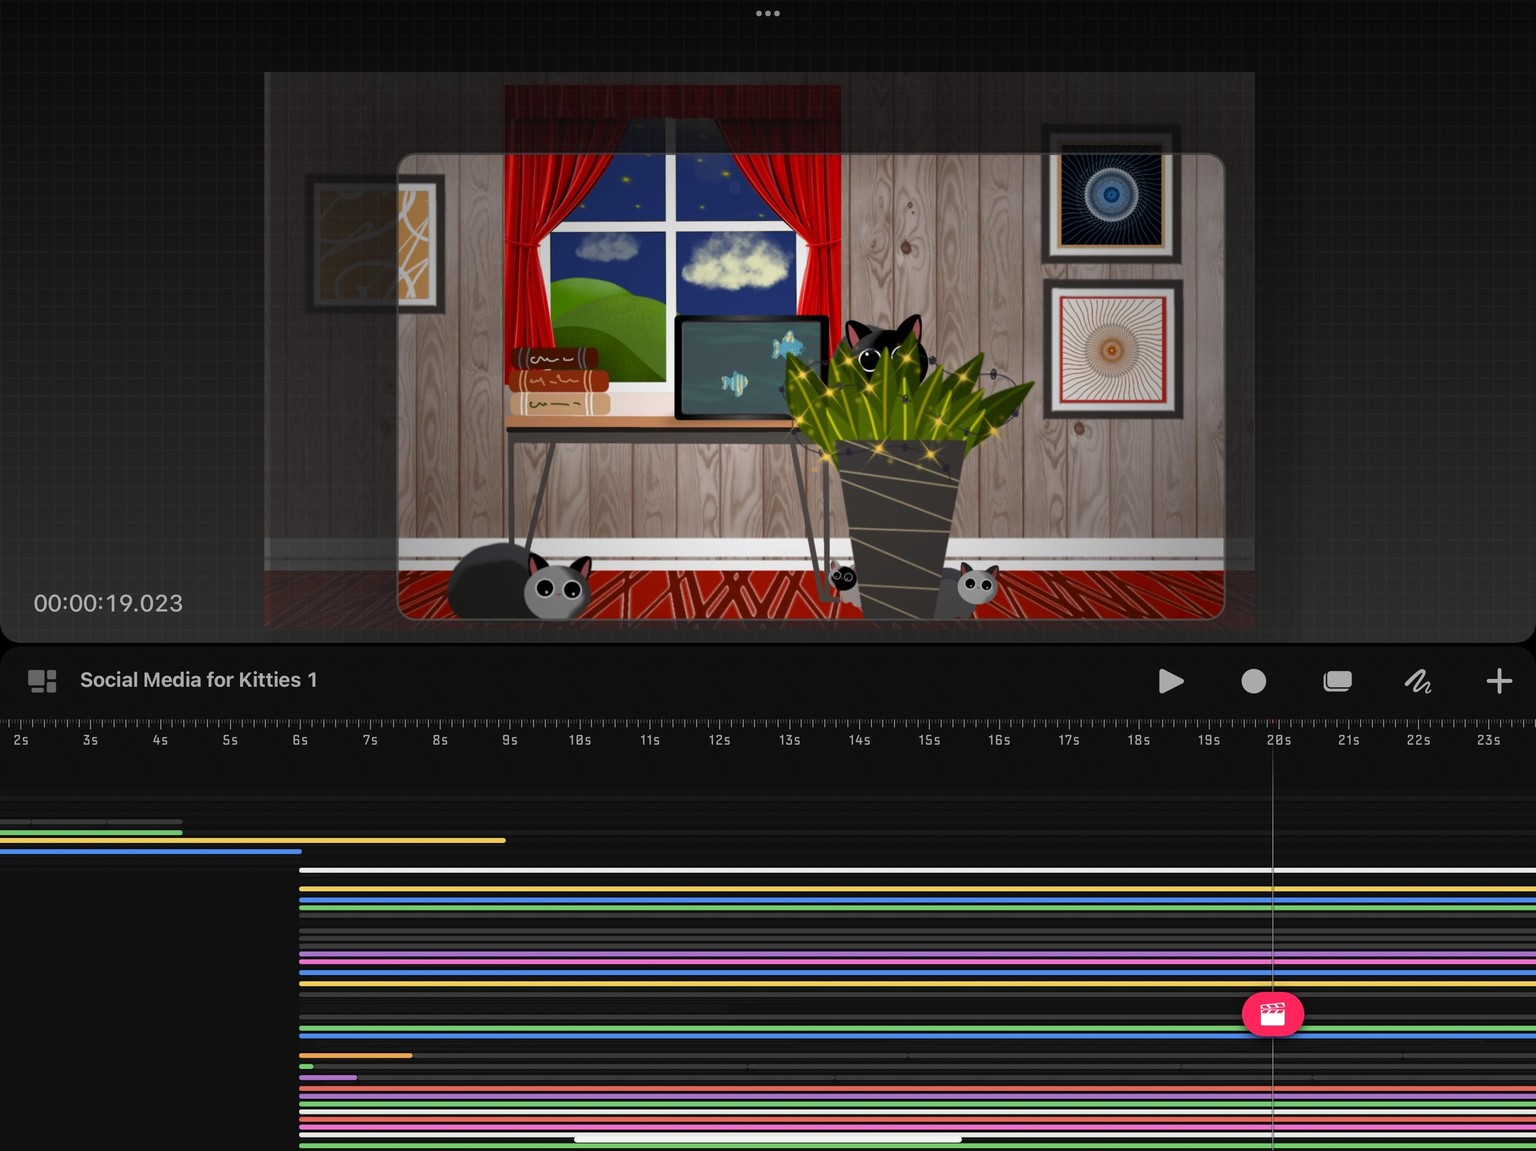1536x1151 pixels.
Task: Tap the plus icon to add content
Action: pyautogui.click(x=1499, y=681)
